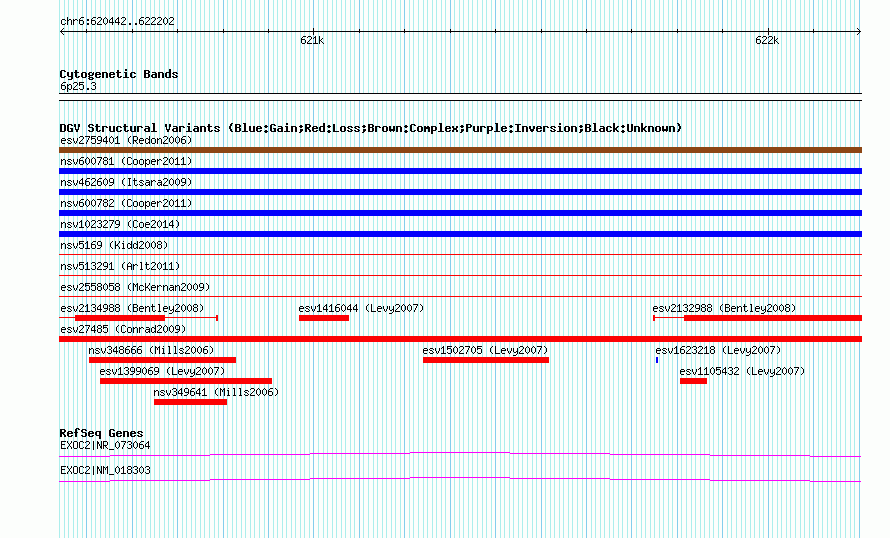Click the red bar under nsv349641
Screen dimensions: 890x538
[x=190, y=402]
